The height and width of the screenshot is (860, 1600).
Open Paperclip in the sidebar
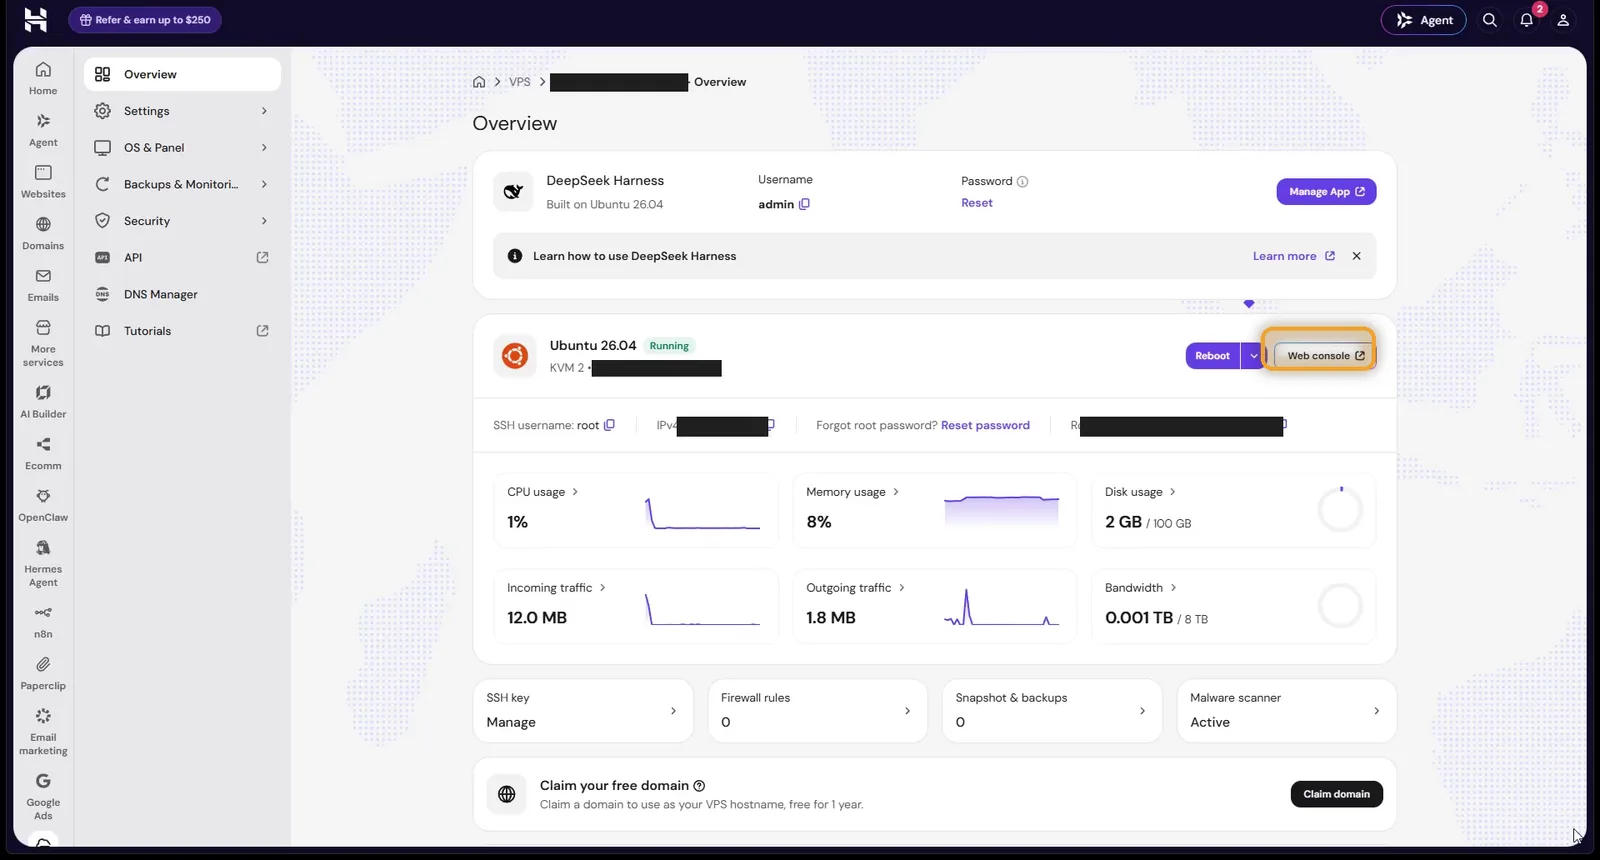pos(43,673)
